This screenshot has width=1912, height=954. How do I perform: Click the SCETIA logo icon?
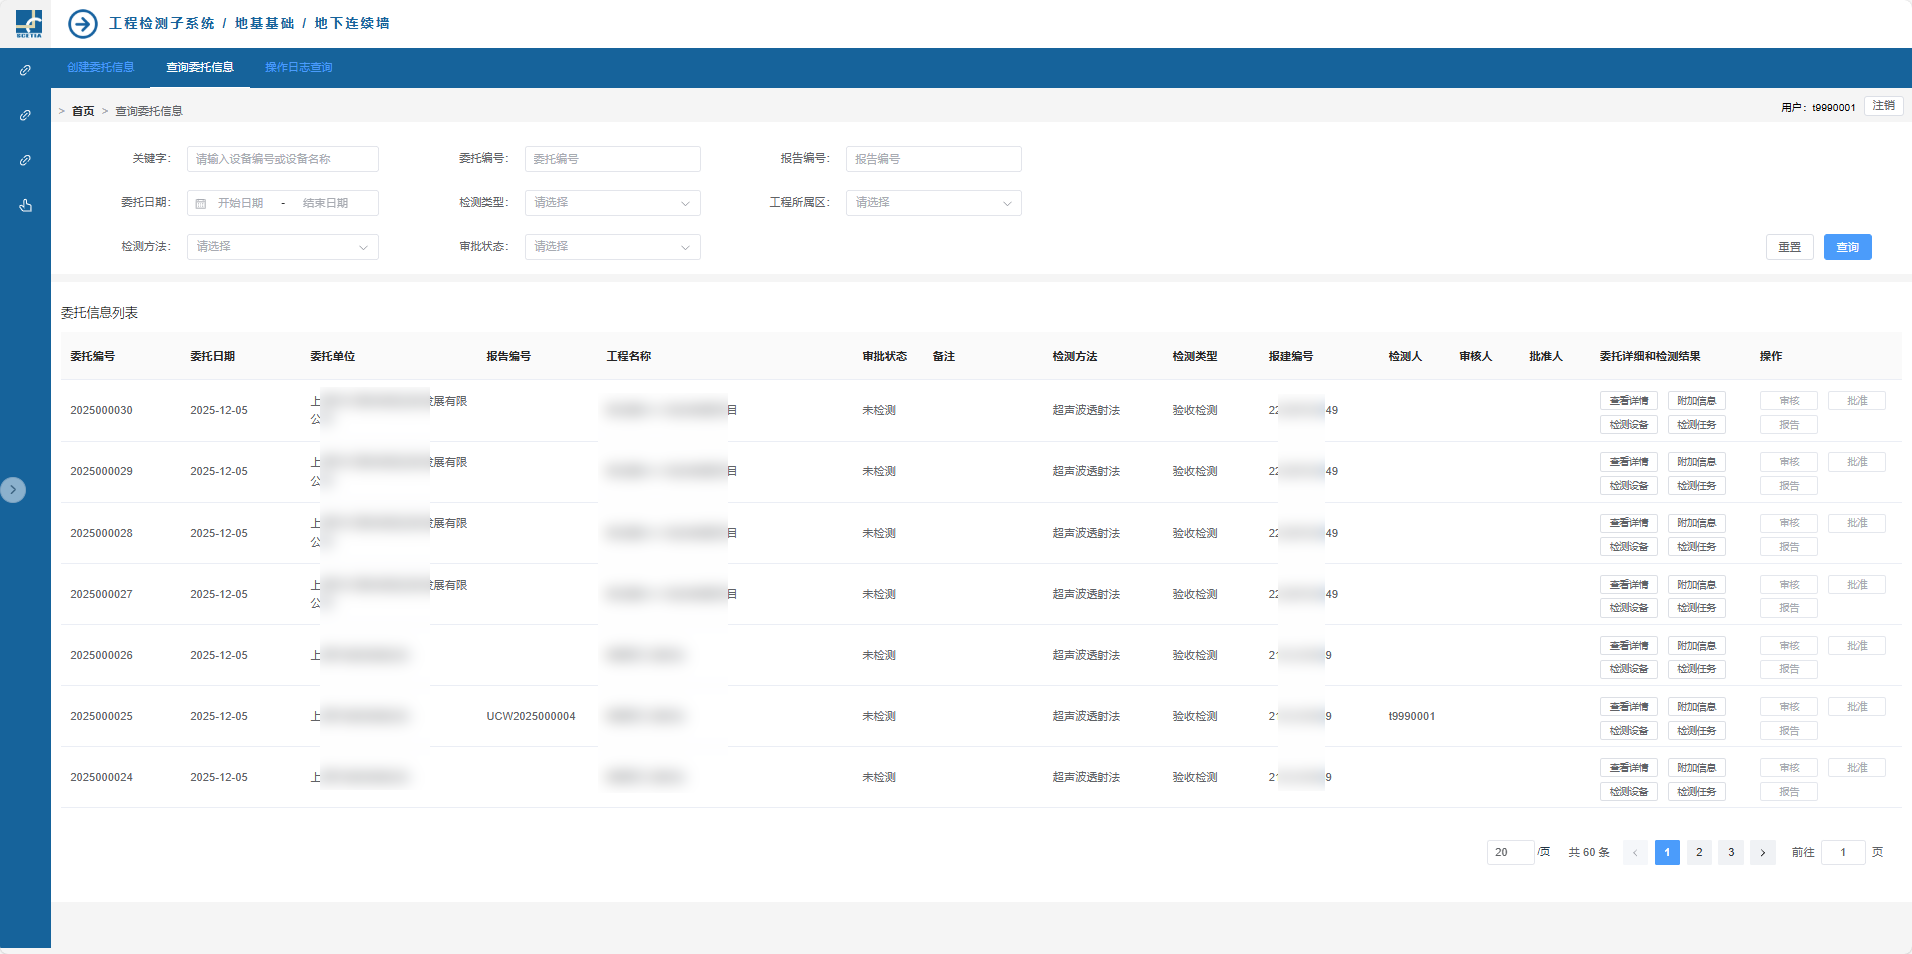[28, 23]
